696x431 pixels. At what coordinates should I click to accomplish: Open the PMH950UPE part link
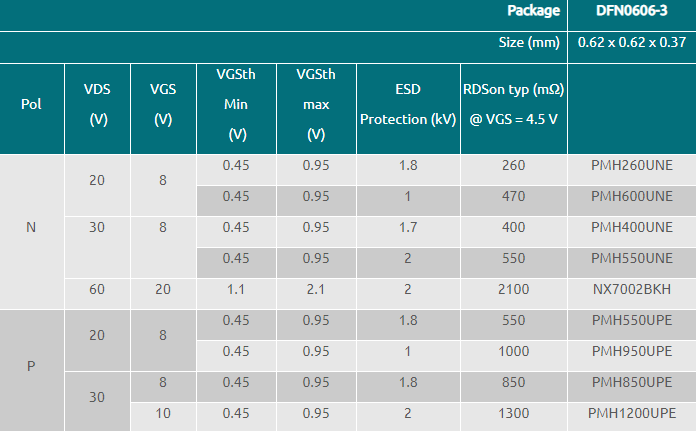coord(632,351)
